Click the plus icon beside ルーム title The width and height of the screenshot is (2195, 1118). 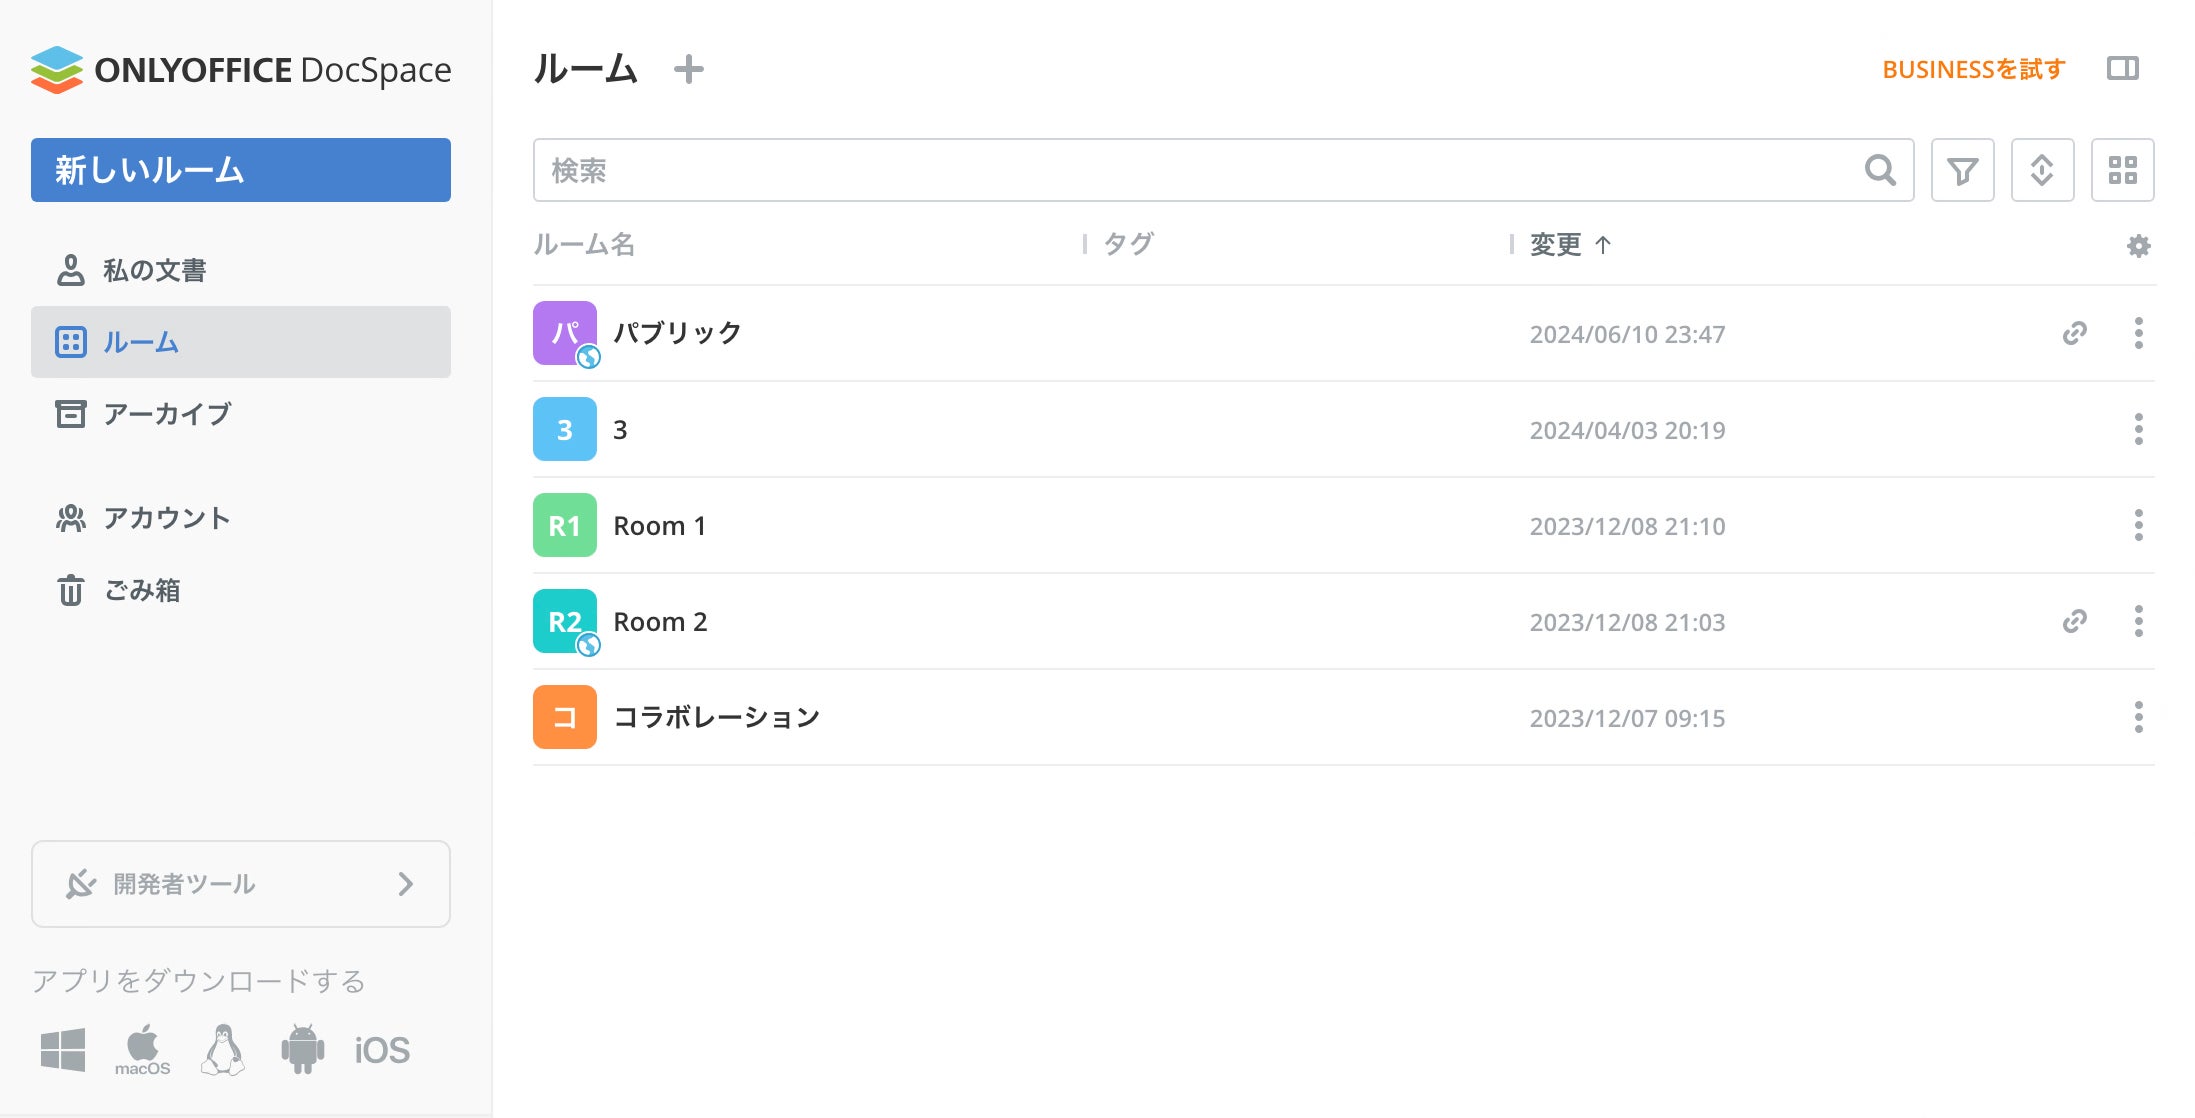[x=688, y=69]
